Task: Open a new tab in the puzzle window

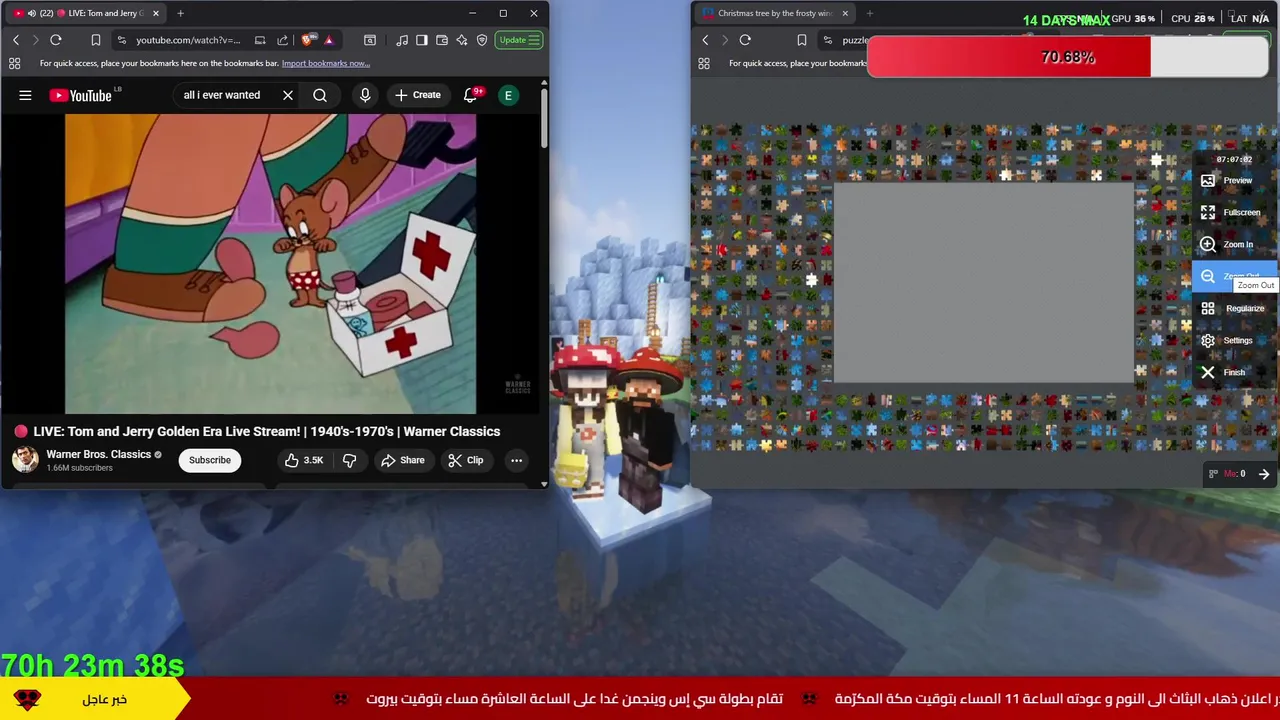Action: [869, 13]
